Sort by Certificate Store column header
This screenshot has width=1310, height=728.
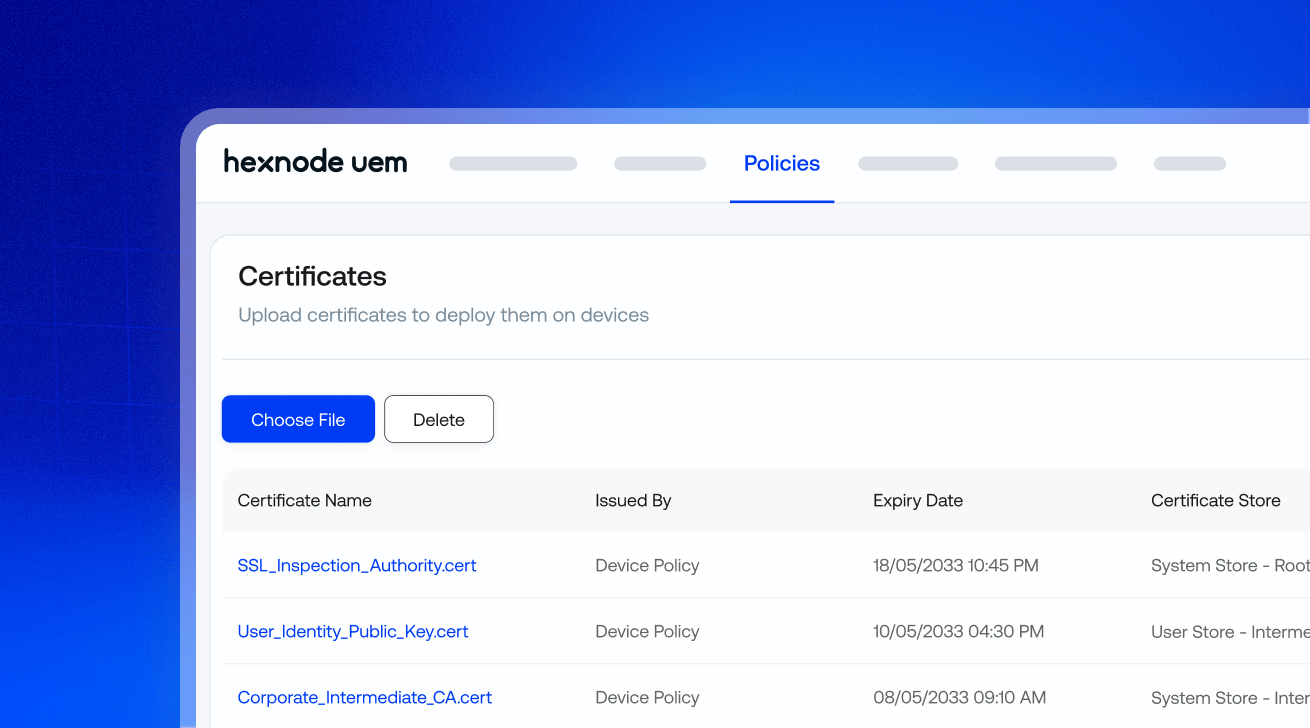point(1216,501)
